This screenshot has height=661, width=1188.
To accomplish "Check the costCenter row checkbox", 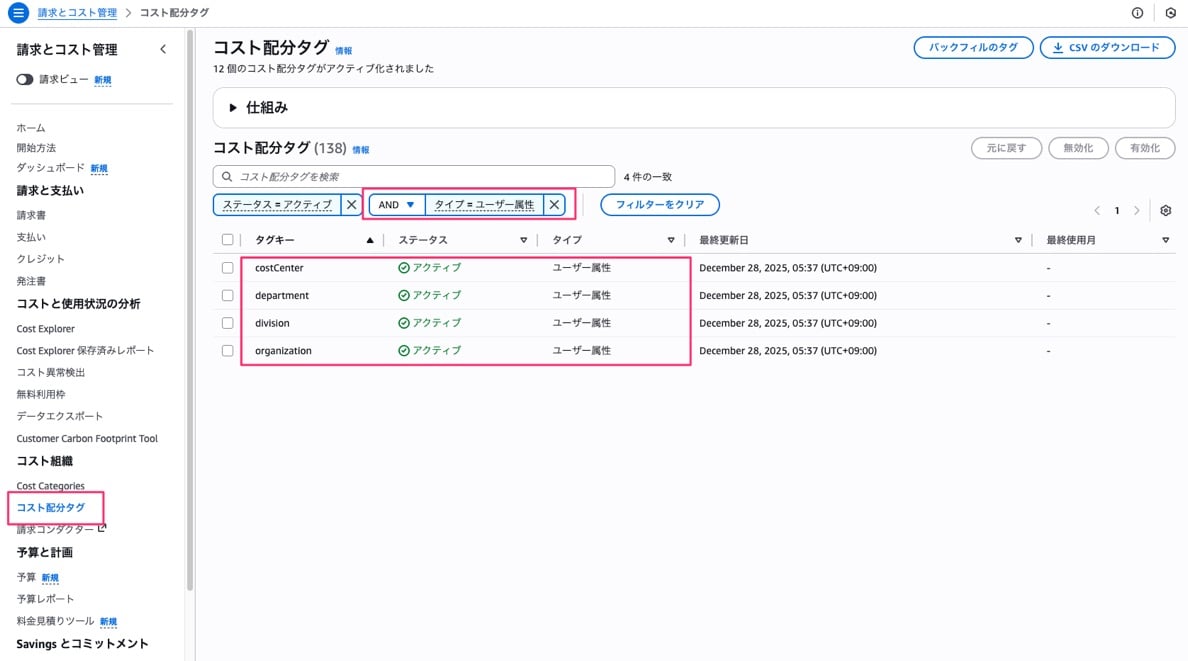I will 228,268.
